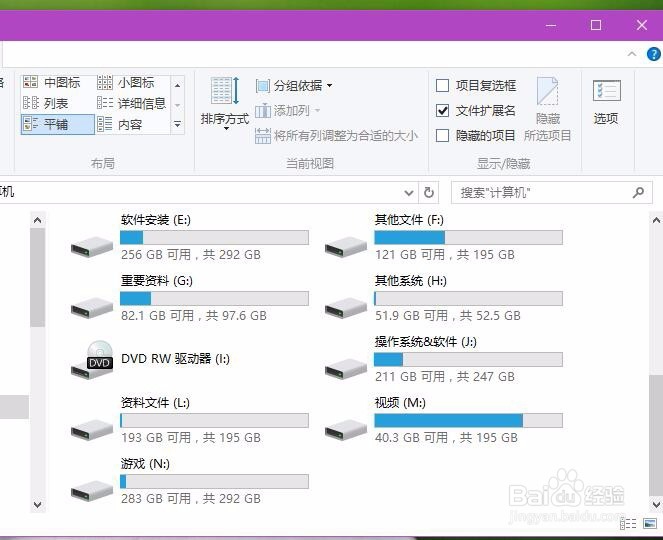This screenshot has width=663, height=540.
Task: Select the 游戏 (N:) drive icon
Action: point(92,491)
